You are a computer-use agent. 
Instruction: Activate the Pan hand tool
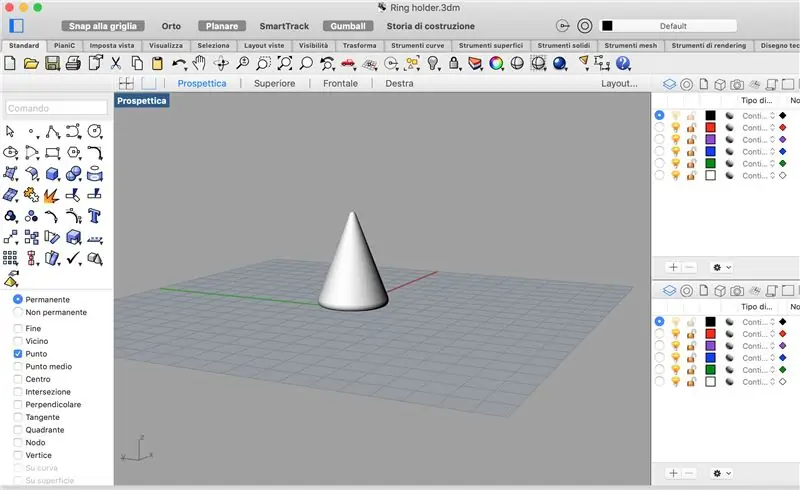(199, 63)
